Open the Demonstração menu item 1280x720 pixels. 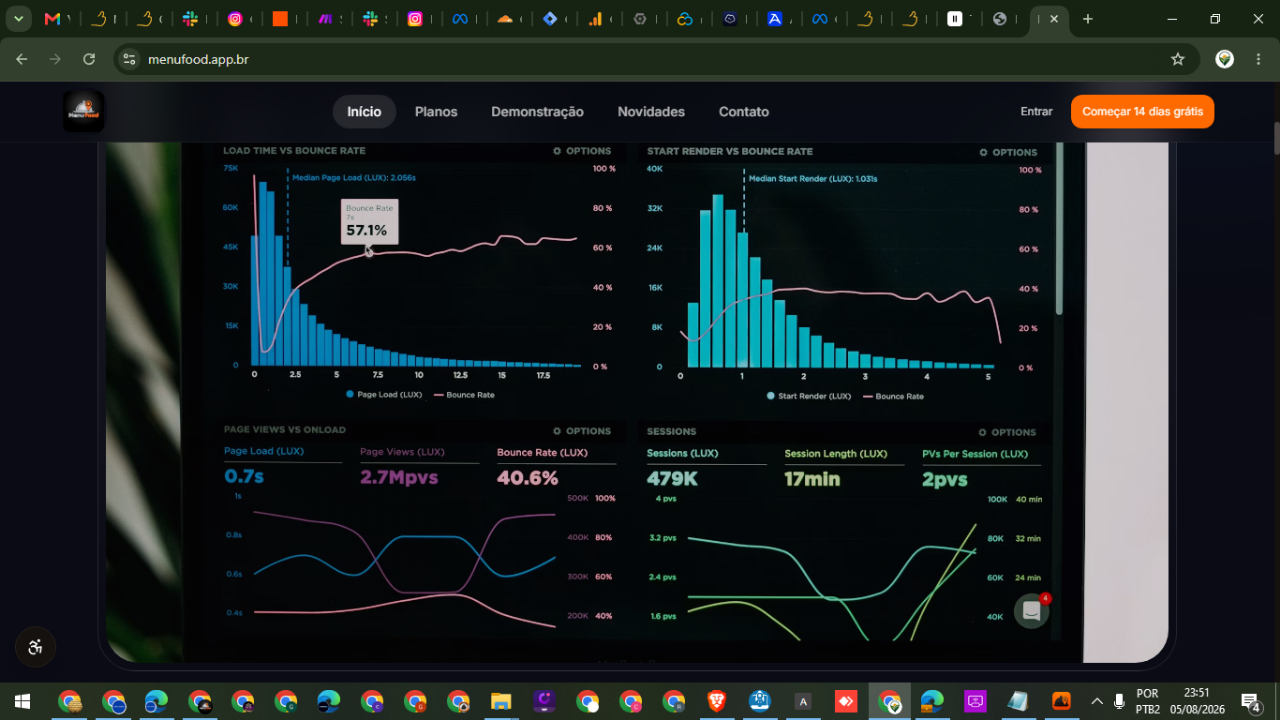[537, 112]
